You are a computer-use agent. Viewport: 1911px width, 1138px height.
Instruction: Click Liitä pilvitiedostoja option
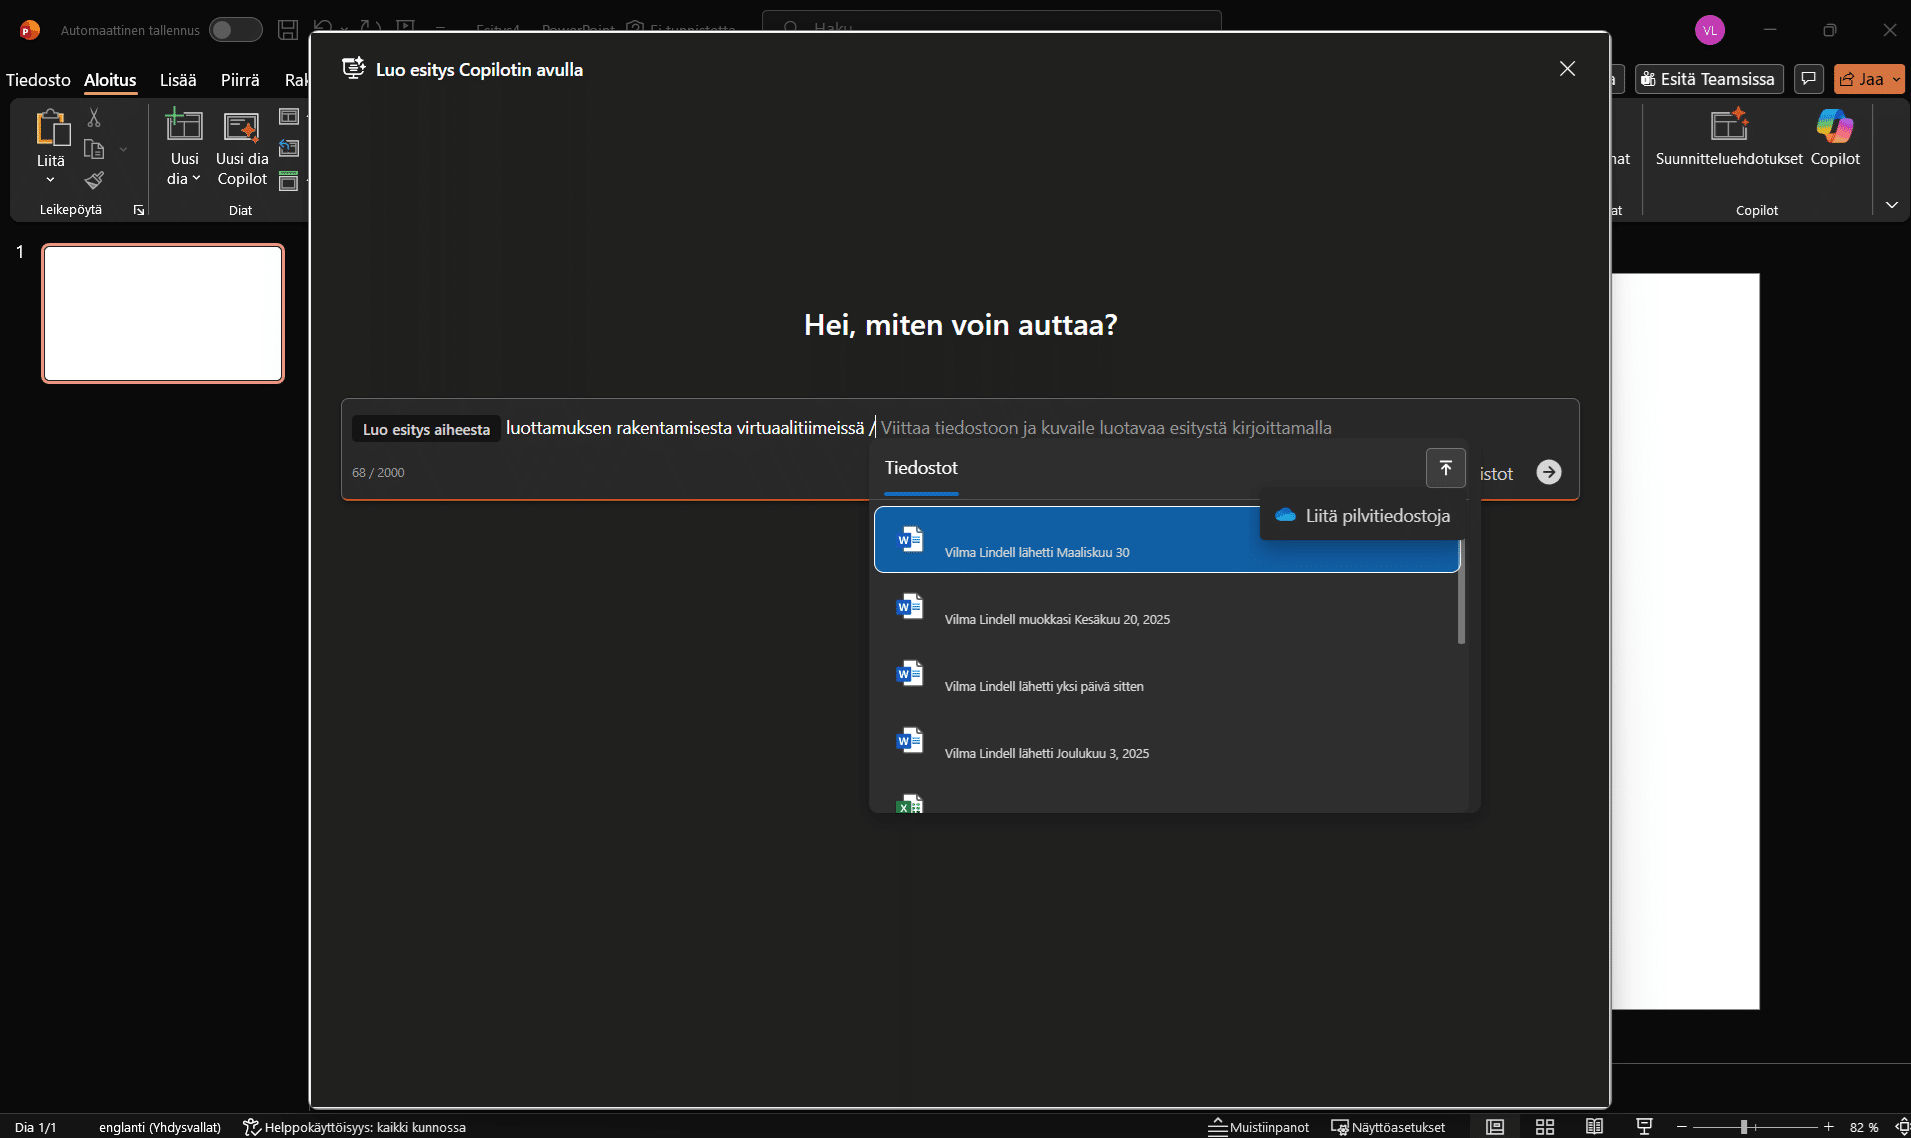(x=1364, y=516)
